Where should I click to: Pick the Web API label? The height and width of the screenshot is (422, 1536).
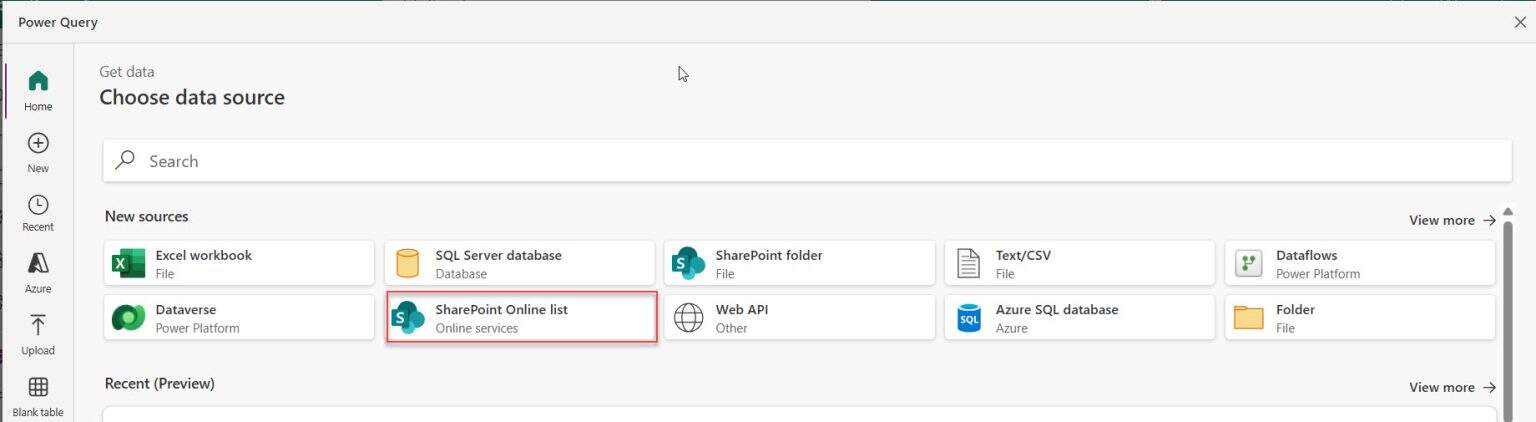[742, 310]
